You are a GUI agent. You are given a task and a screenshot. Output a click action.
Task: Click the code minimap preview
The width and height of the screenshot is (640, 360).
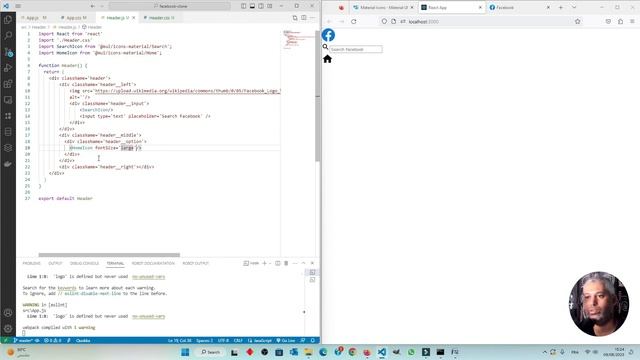click(x=298, y=40)
